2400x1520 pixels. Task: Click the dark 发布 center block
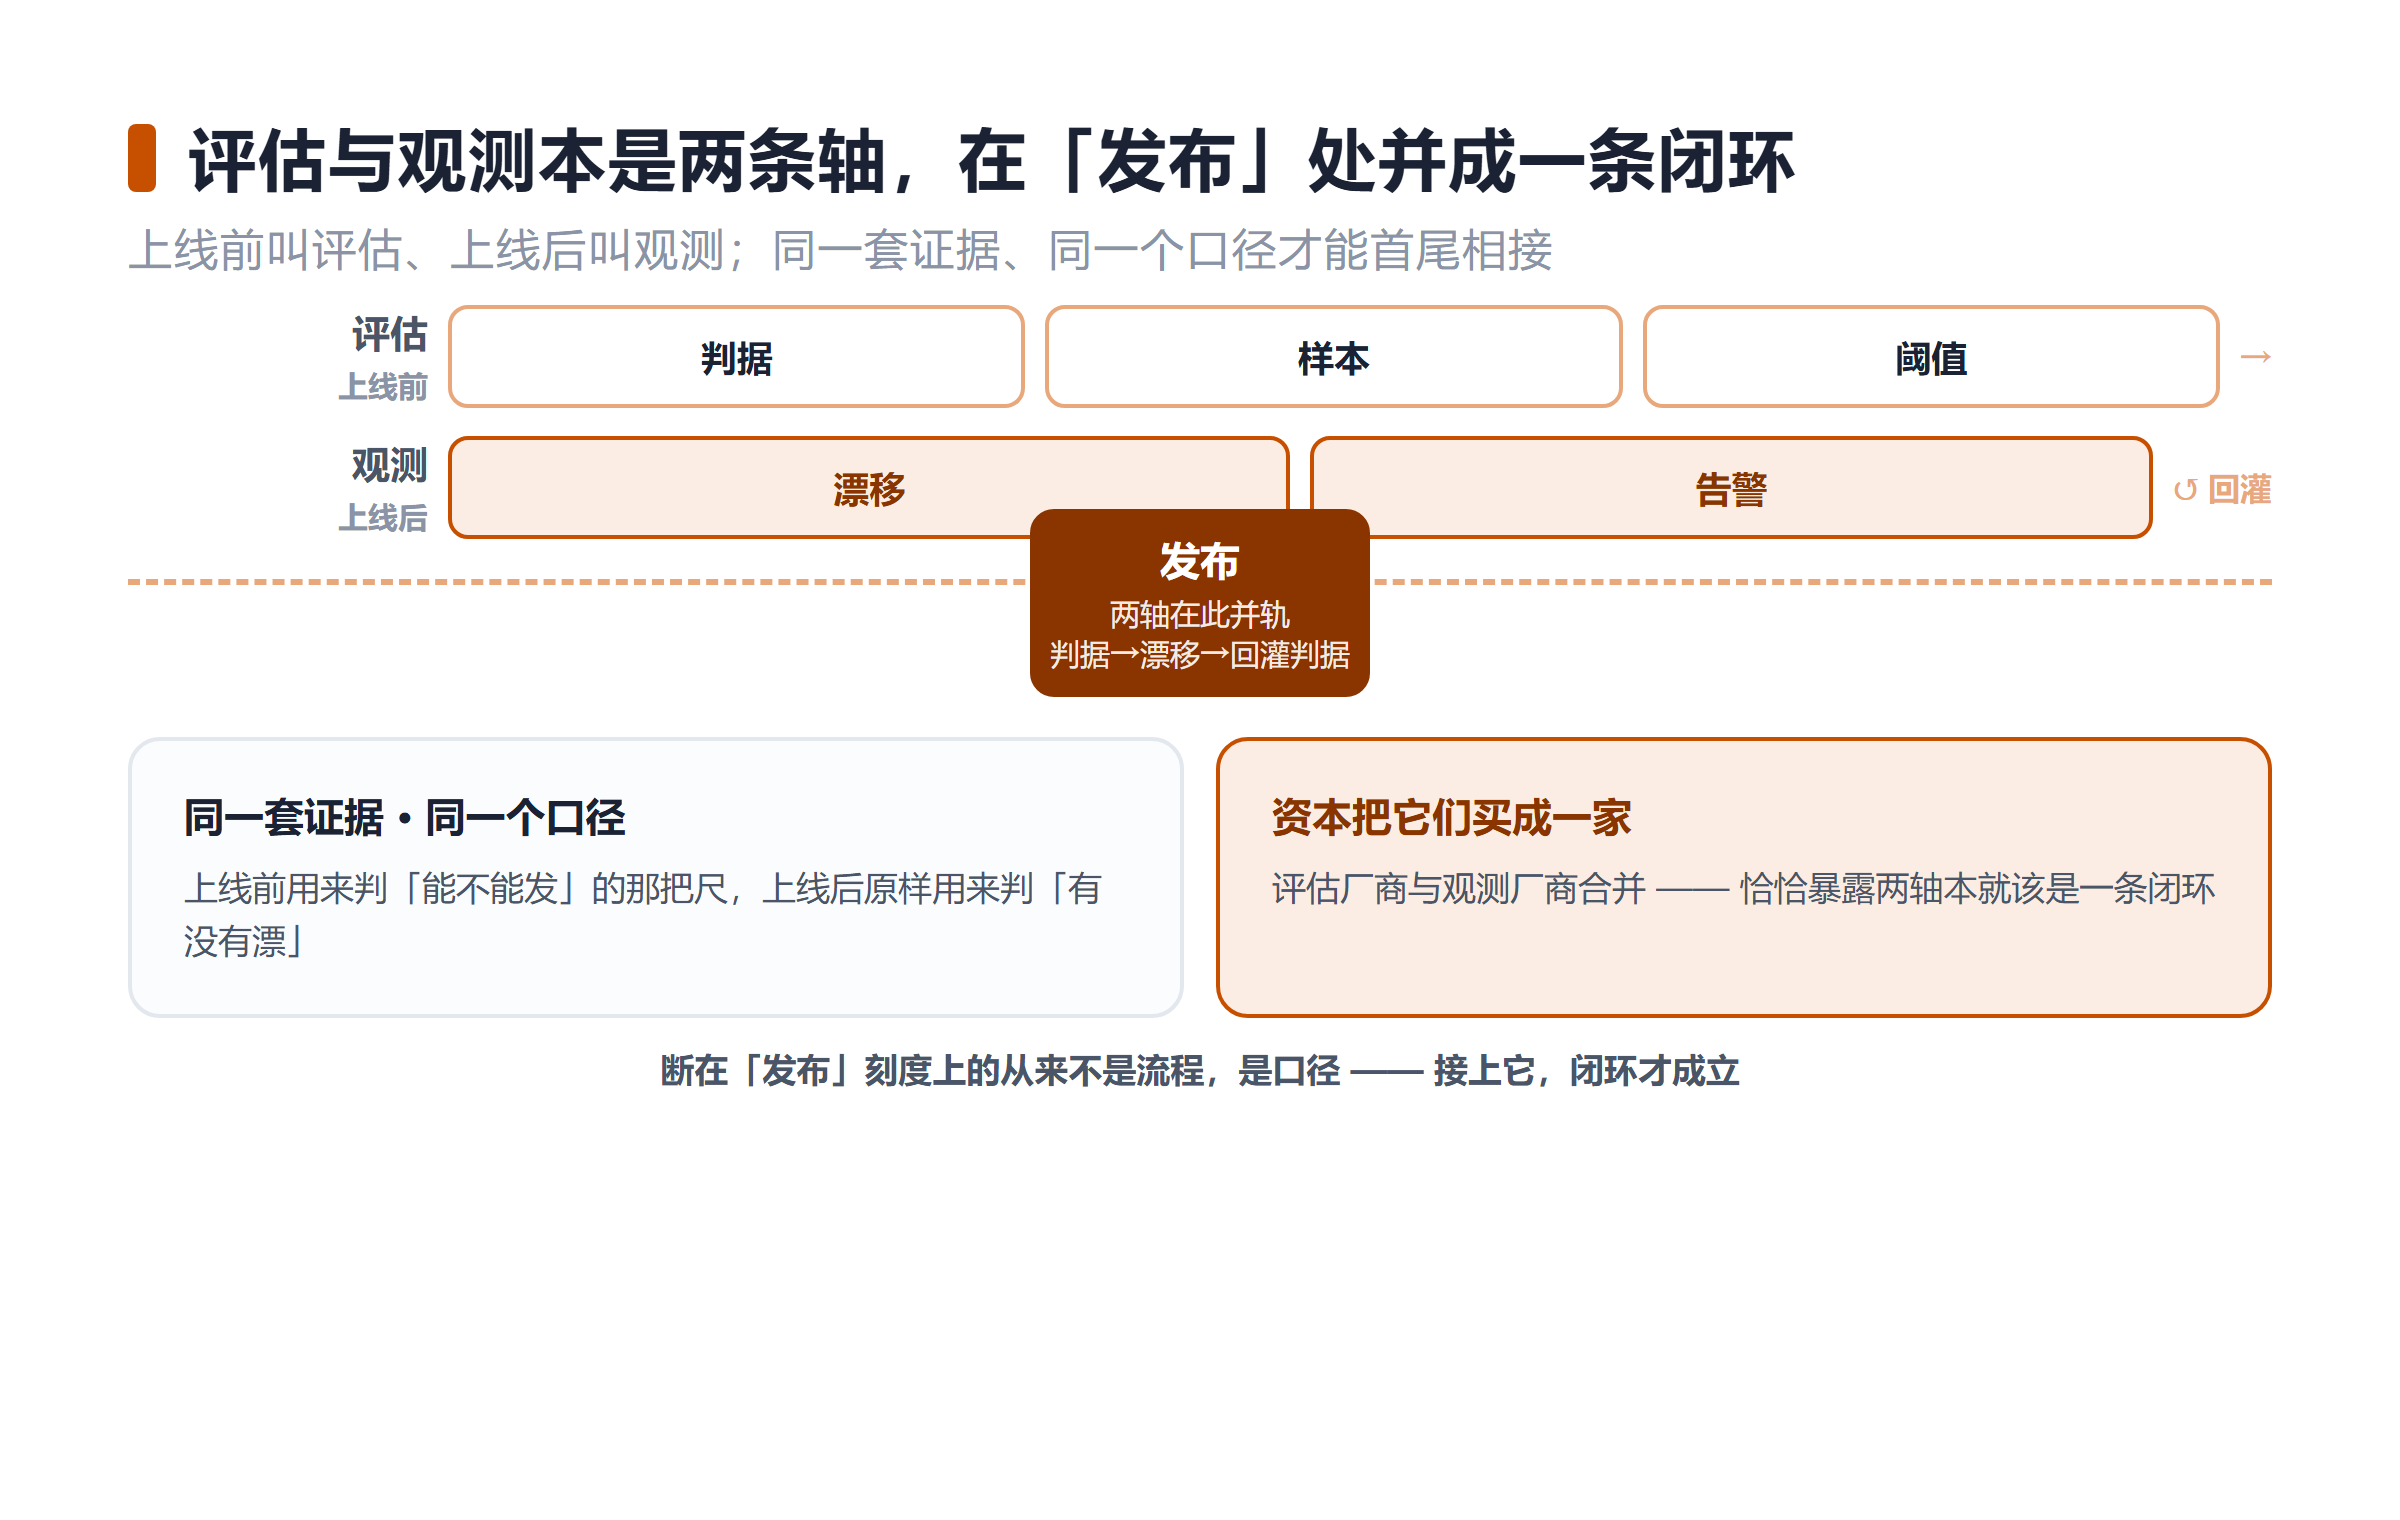click(x=1199, y=603)
